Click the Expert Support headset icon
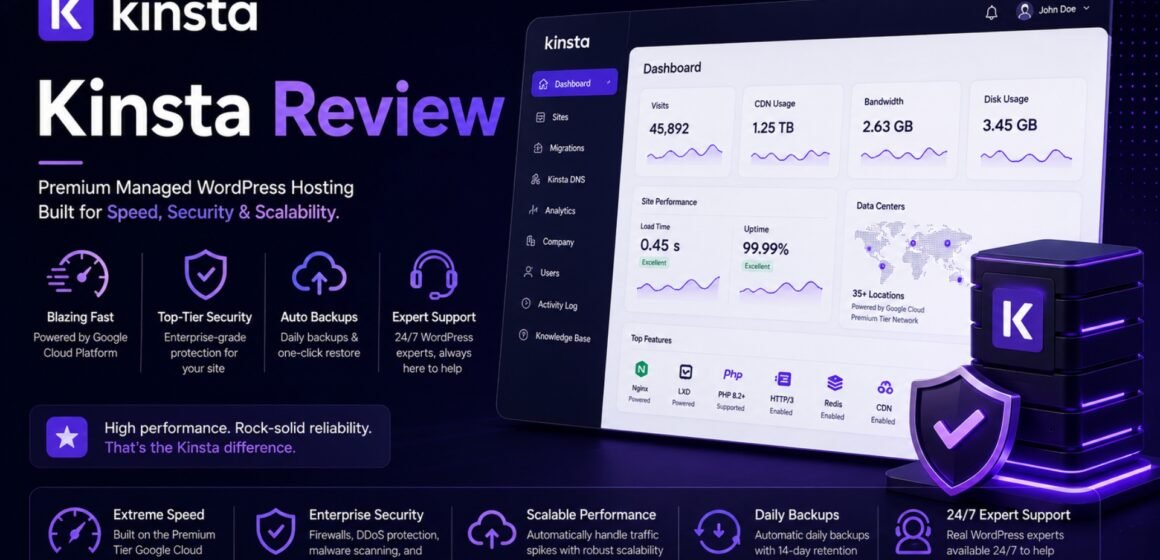The image size is (1160, 560). tap(434, 274)
